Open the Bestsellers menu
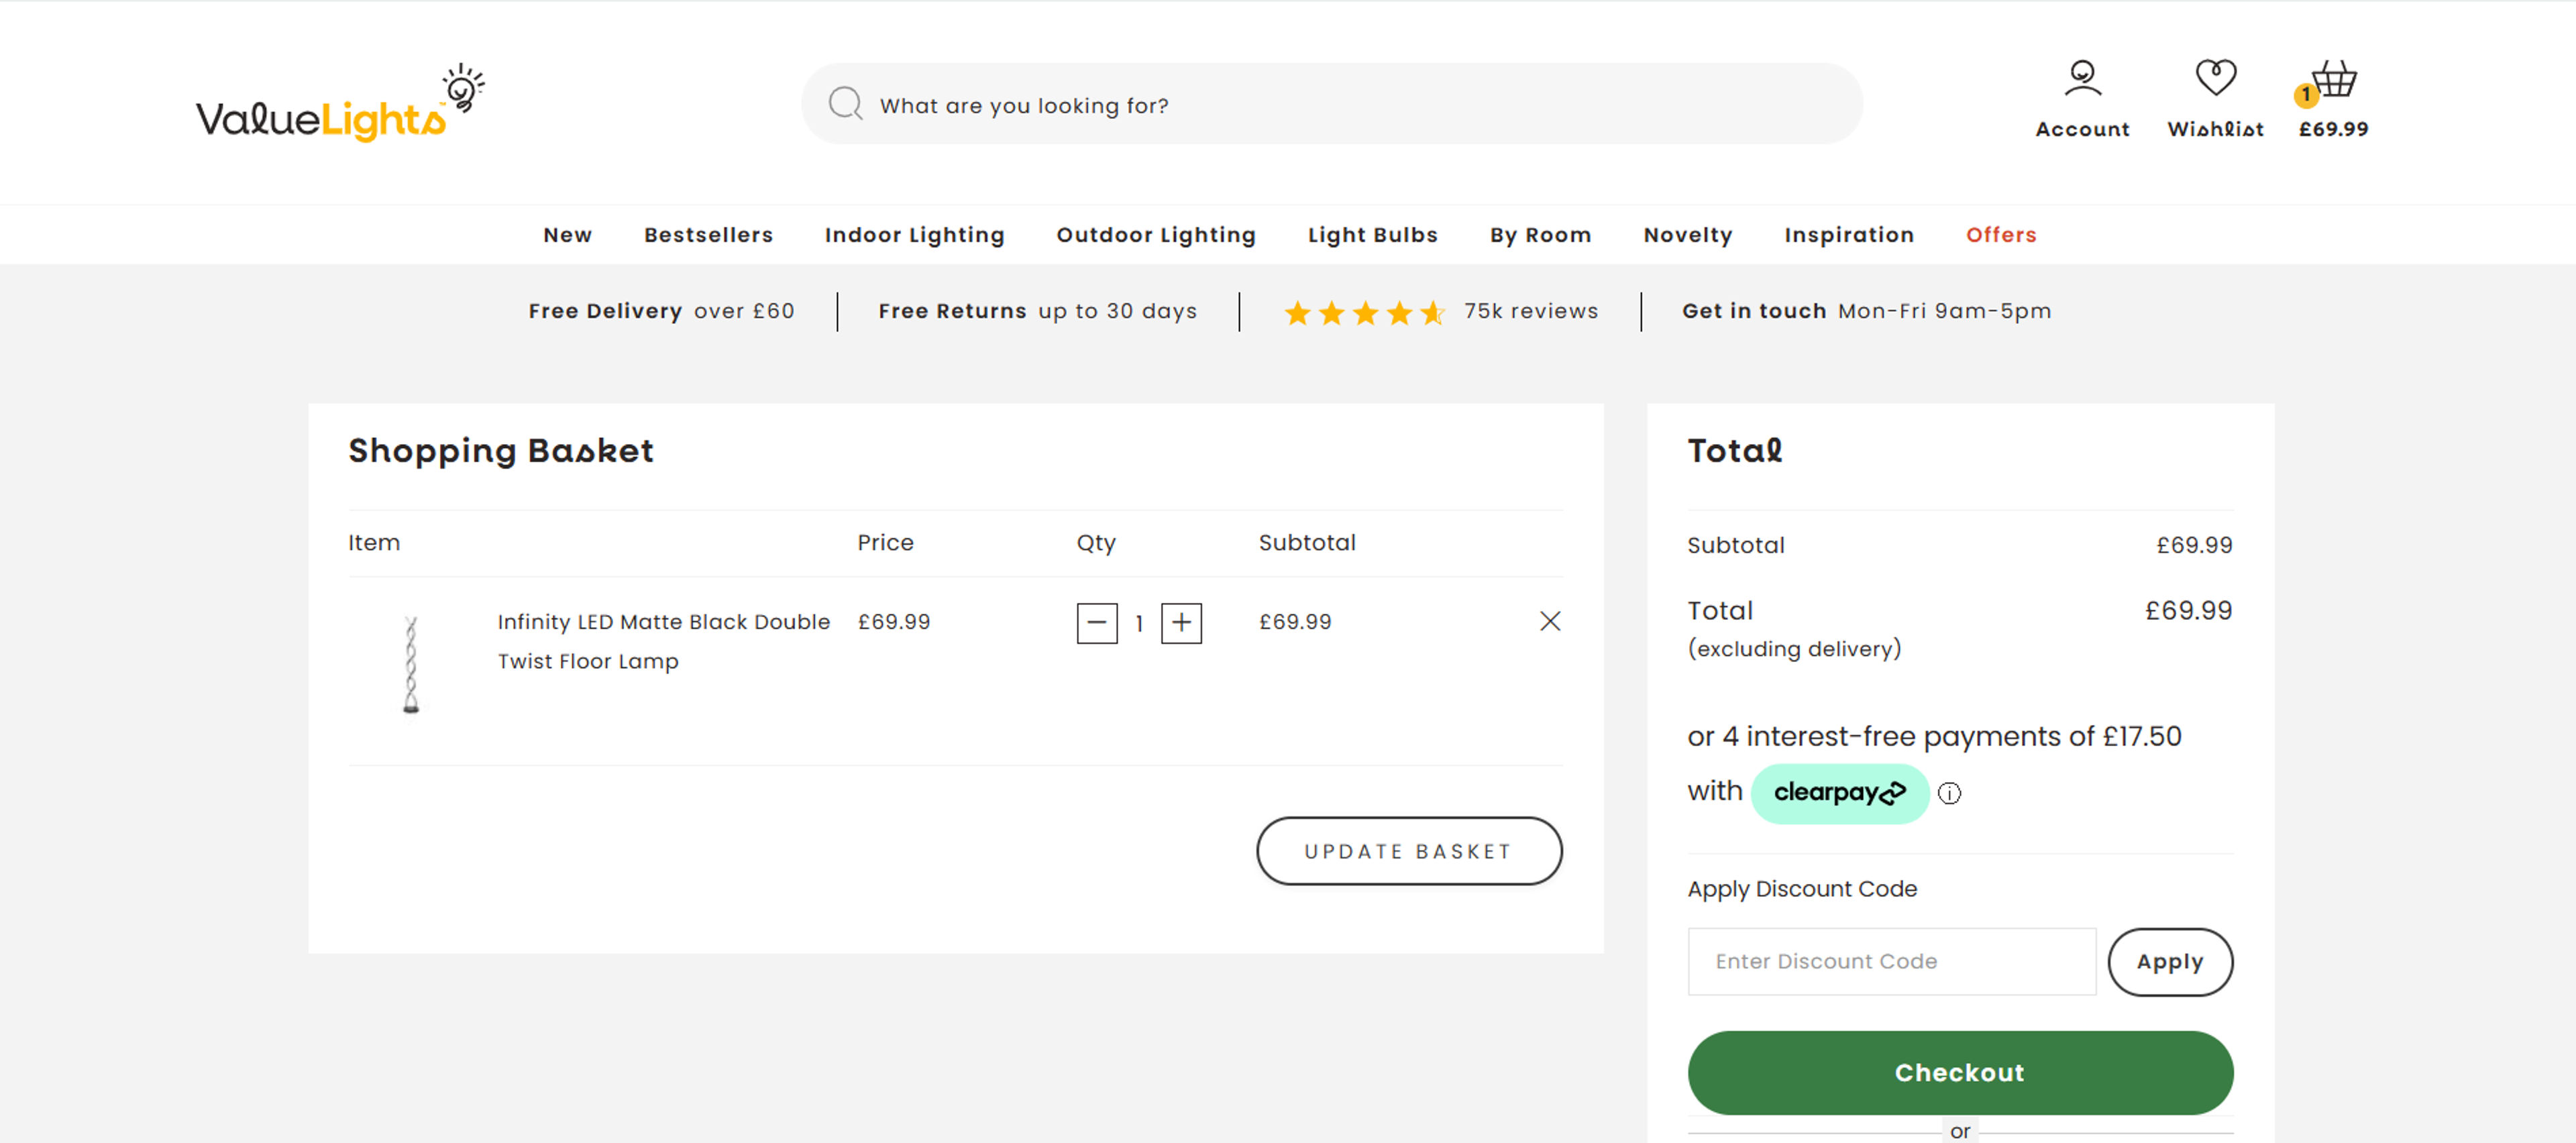 pyautogui.click(x=708, y=235)
